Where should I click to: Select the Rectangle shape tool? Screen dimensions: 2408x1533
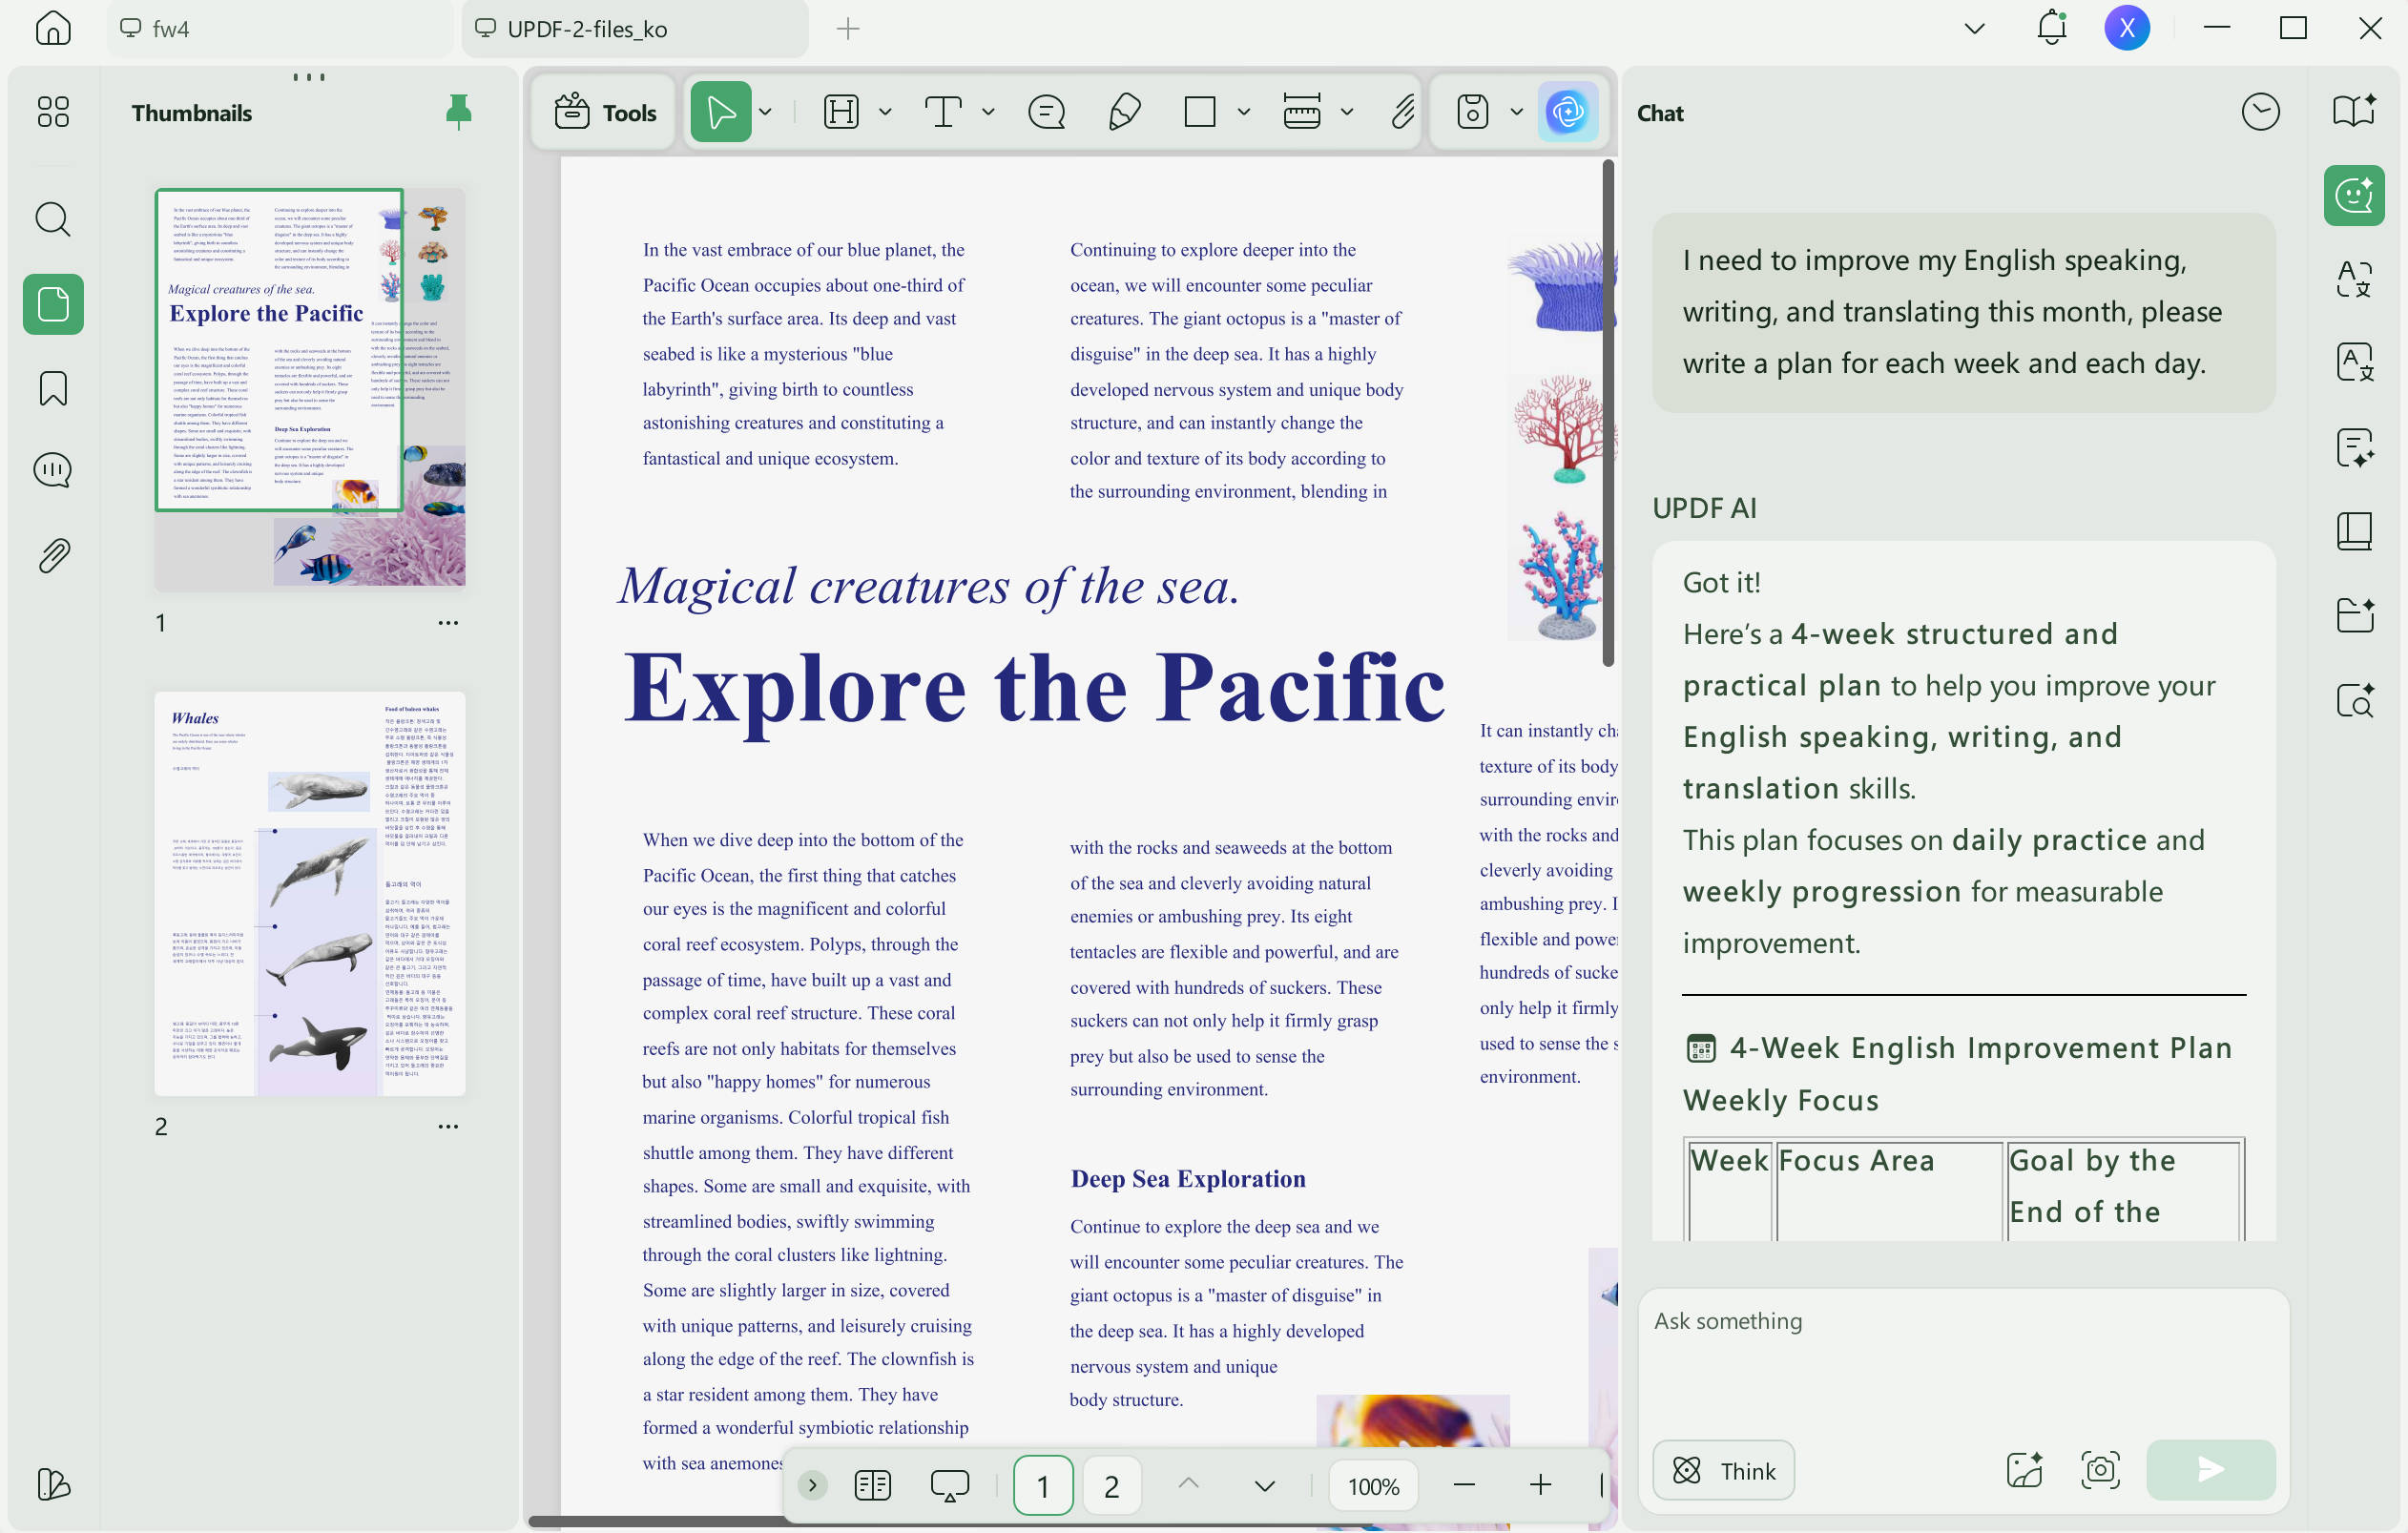tap(1200, 112)
